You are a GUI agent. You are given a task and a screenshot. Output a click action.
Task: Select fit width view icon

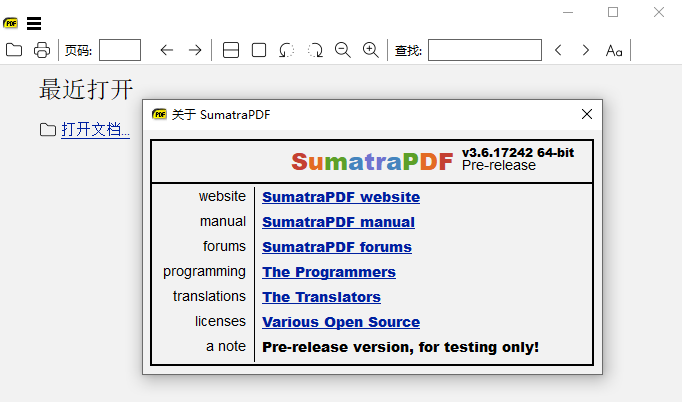click(231, 50)
